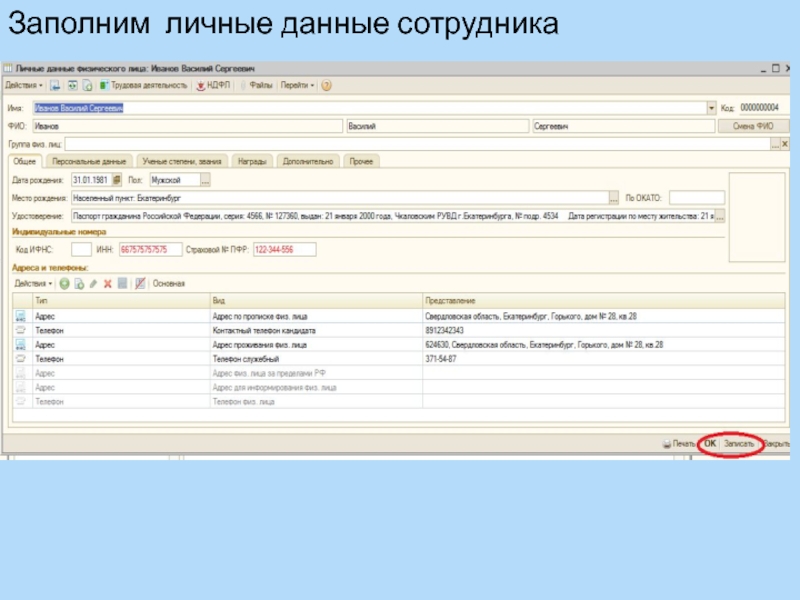Switch to the Персональные данные tab
800x600 pixels.
pyautogui.click(x=89, y=161)
